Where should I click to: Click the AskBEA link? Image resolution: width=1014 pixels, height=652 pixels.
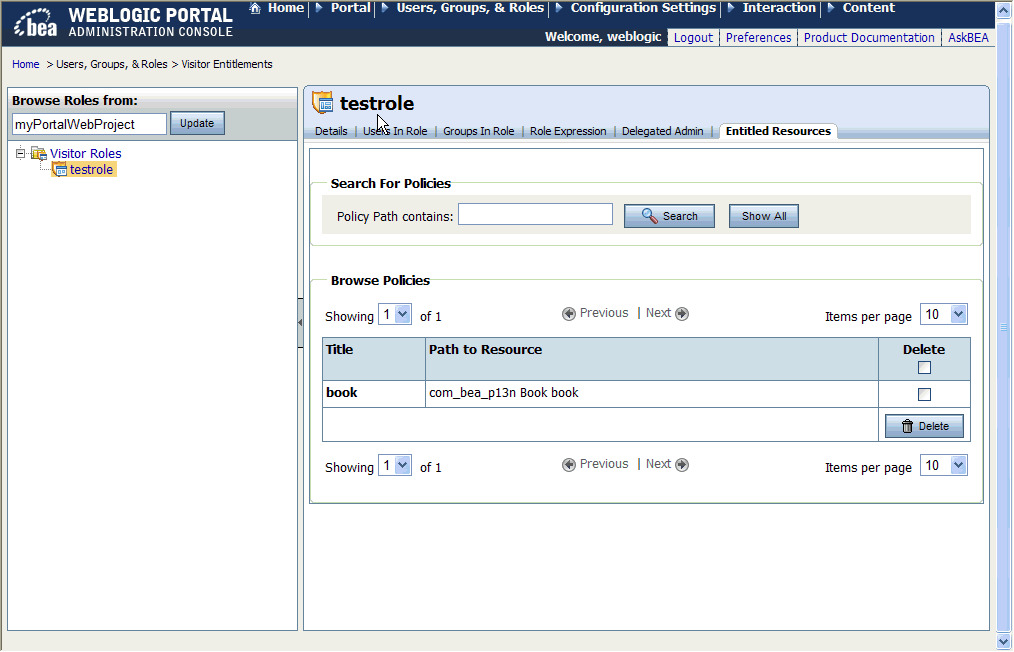(x=968, y=38)
